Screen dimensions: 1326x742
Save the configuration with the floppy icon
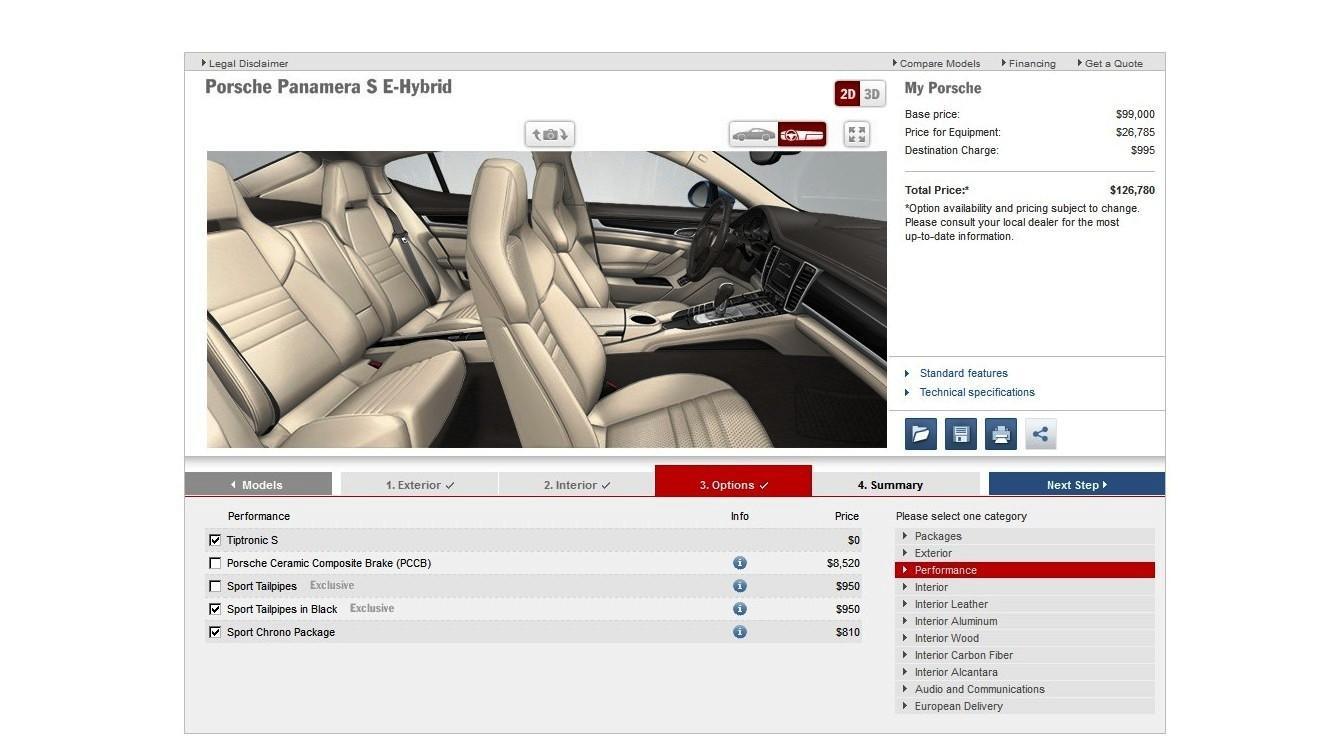pyautogui.click(x=961, y=434)
